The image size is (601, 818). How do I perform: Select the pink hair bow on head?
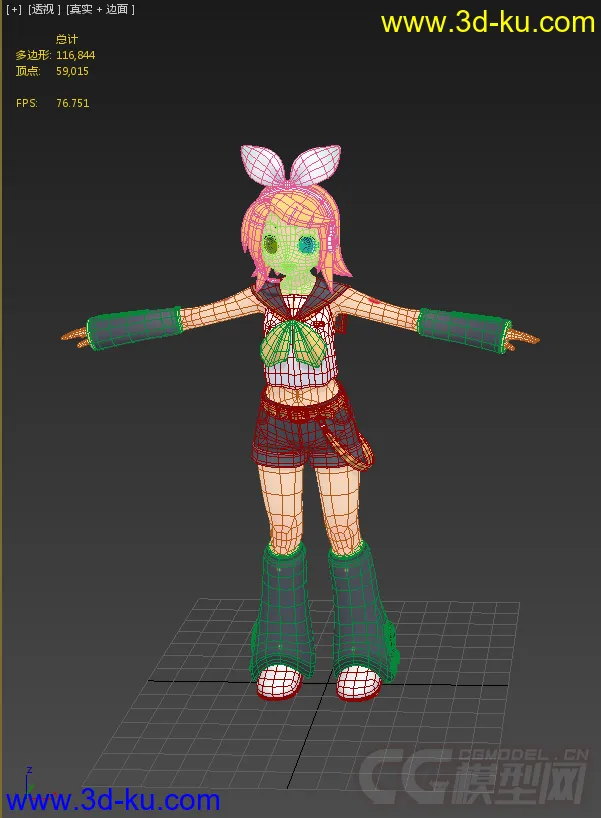290,165
